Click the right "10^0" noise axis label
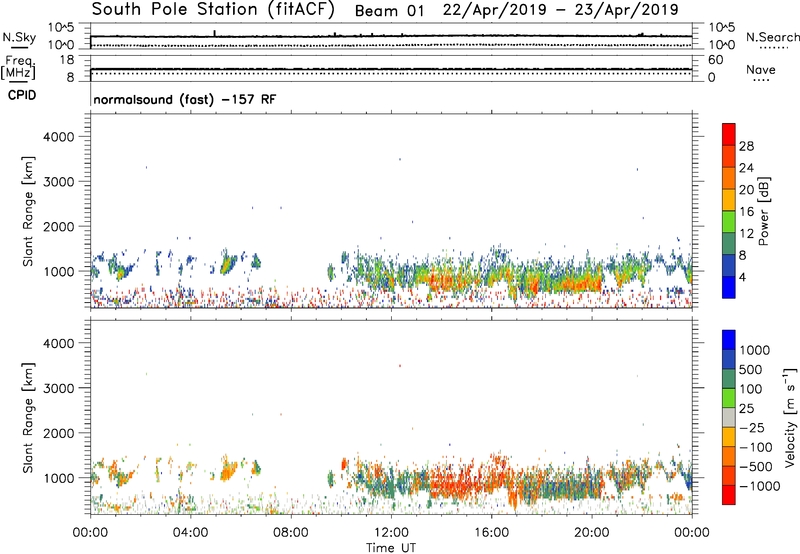 pyautogui.click(x=721, y=45)
